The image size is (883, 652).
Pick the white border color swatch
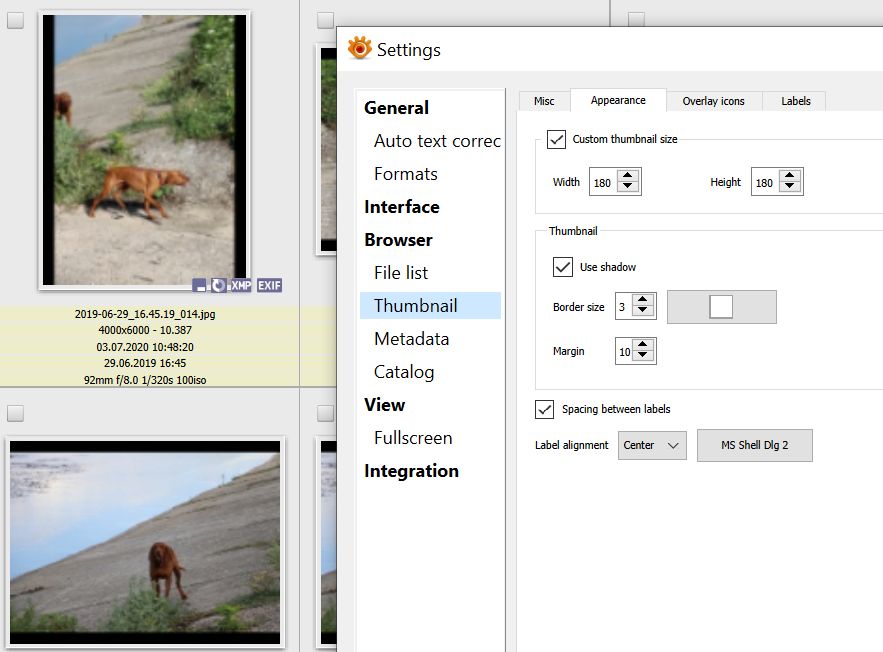(x=721, y=307)
